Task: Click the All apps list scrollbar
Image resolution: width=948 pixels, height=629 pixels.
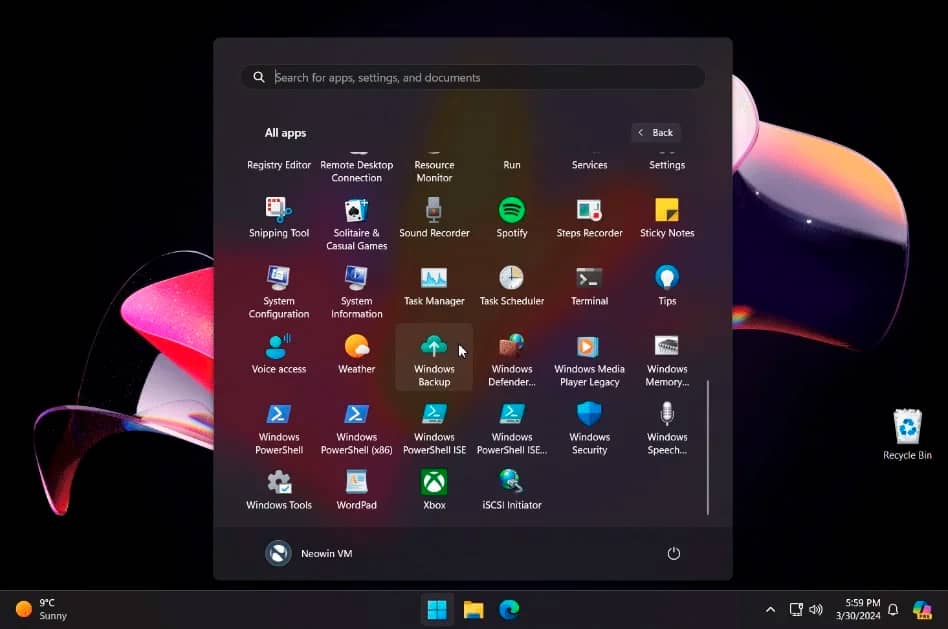Action: pyautogui.click(x=708, y=446)
